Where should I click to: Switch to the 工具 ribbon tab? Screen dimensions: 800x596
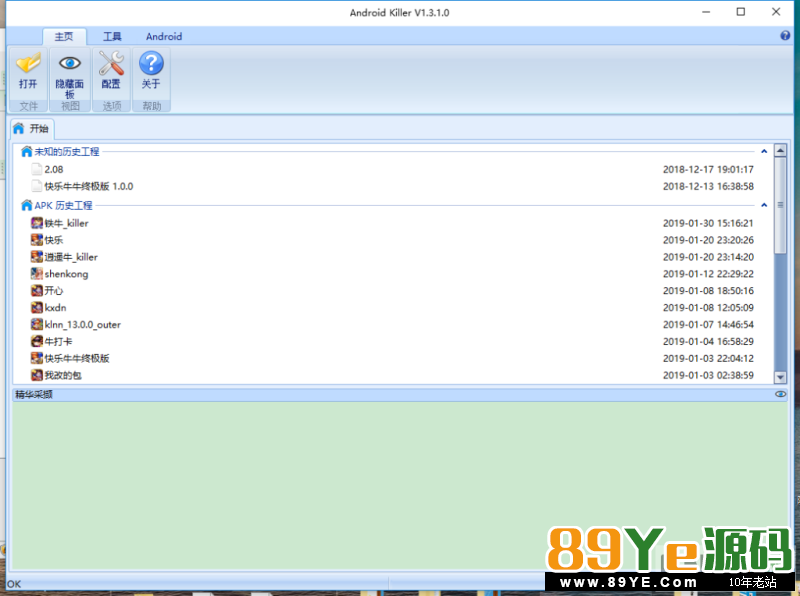pyautogui.click(x=112, y=37)
